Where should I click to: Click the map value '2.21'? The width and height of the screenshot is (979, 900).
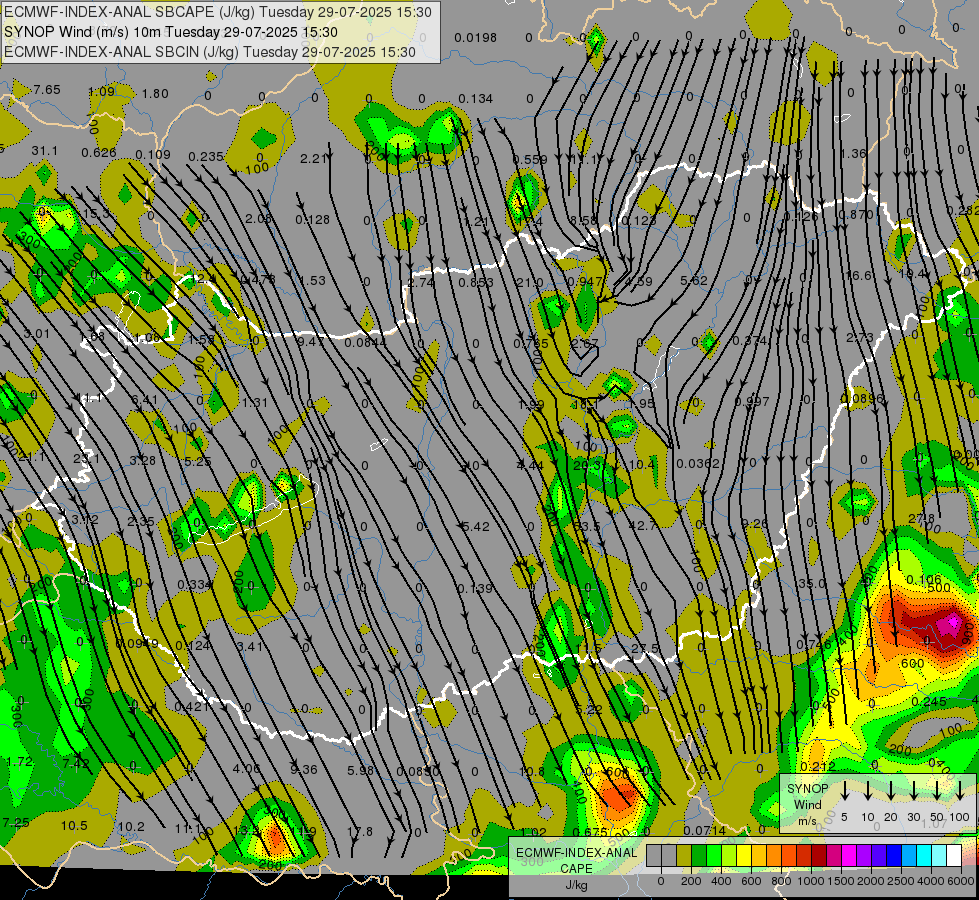pos(313,159)
